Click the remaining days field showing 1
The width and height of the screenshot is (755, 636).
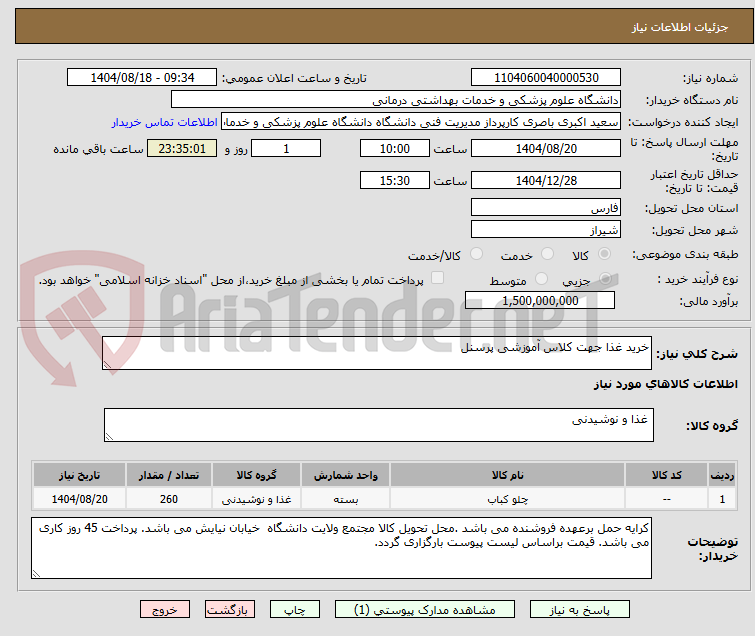click(286, 148)
